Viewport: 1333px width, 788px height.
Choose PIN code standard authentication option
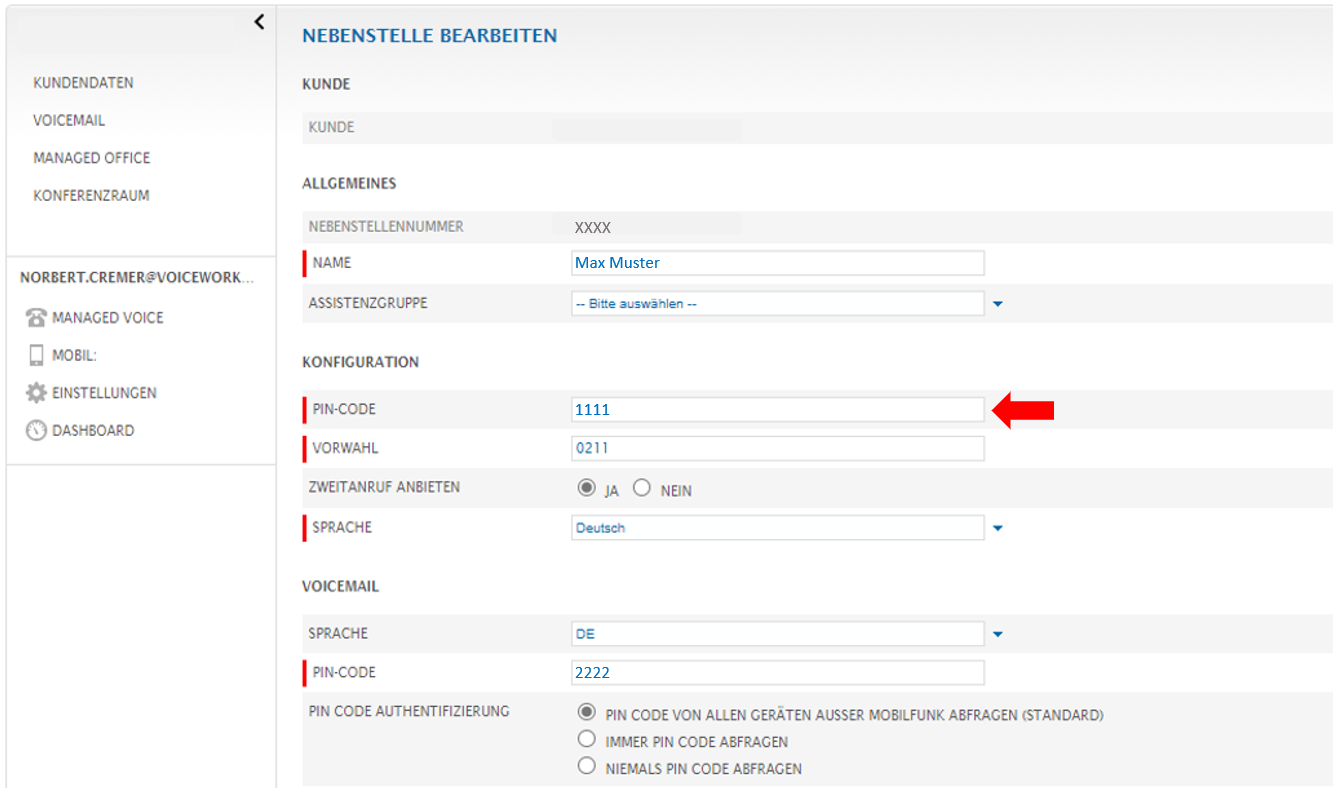click(x=587, y=713)
